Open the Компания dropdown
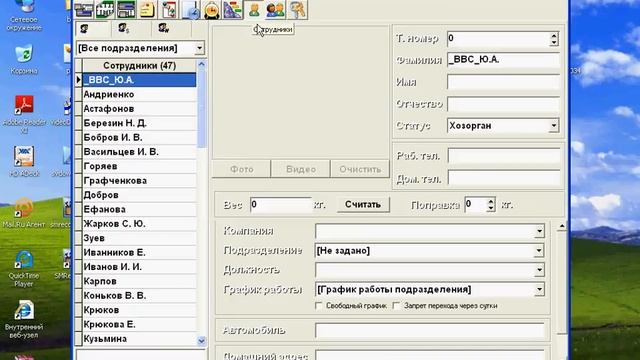The height and width of the screenshot is (360, 640). coord(539,231)
